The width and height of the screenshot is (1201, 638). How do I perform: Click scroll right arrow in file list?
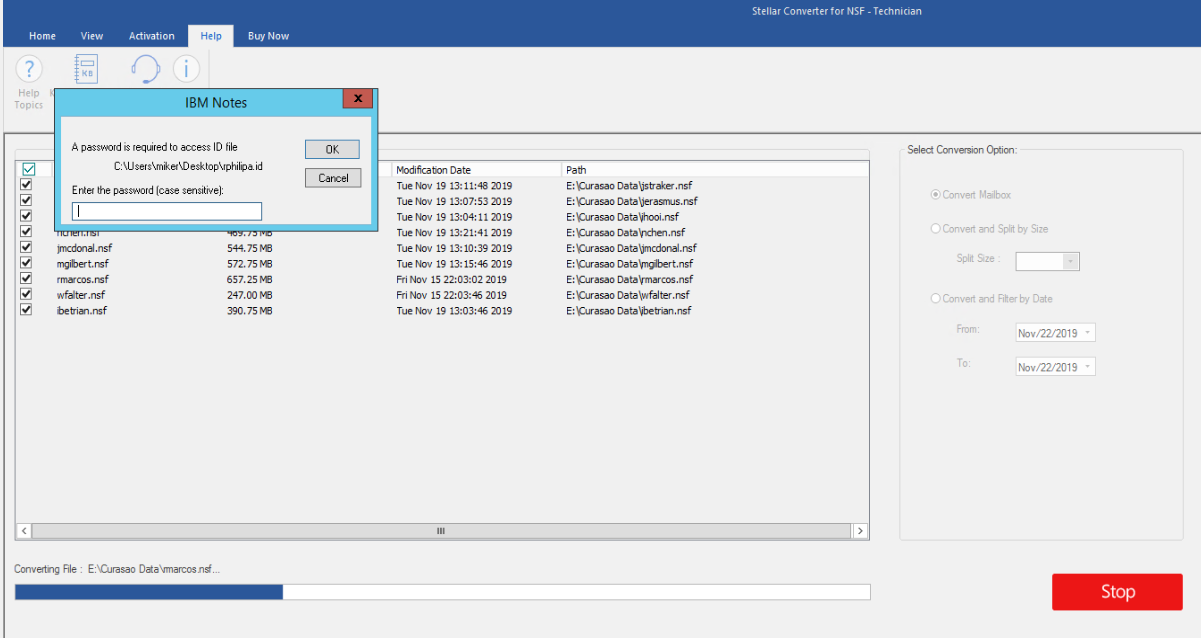coord(859,531)
